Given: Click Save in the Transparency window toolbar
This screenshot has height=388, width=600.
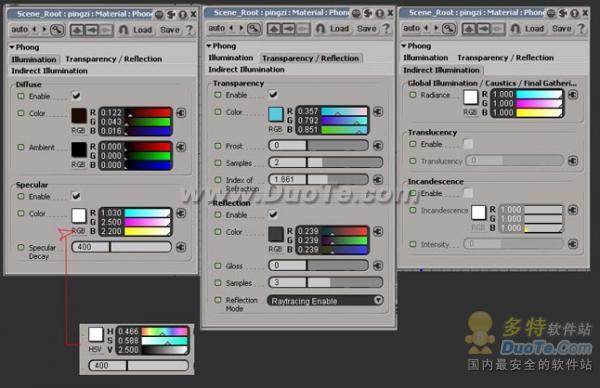Looking at the screenshot, I should pos(367,29).
